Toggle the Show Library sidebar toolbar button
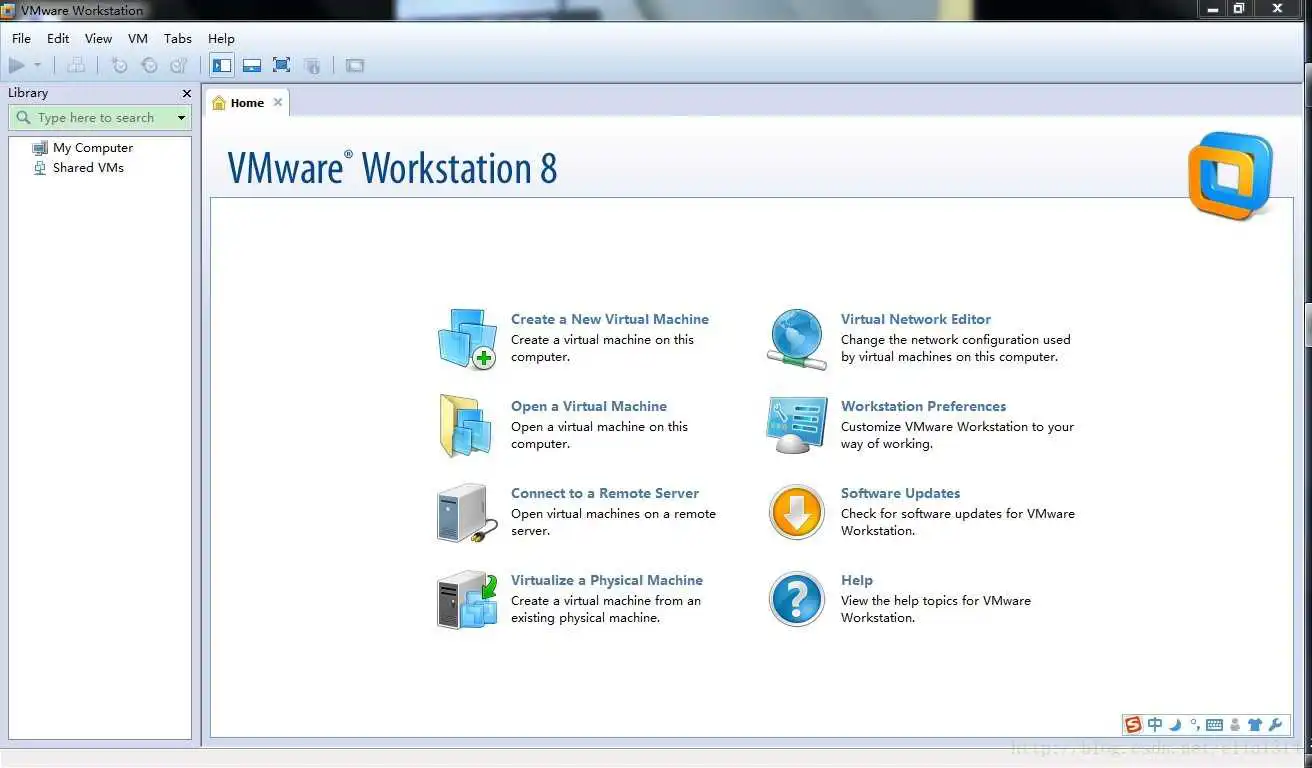Viewport: 1312px width, 768px height. (222, 66)
